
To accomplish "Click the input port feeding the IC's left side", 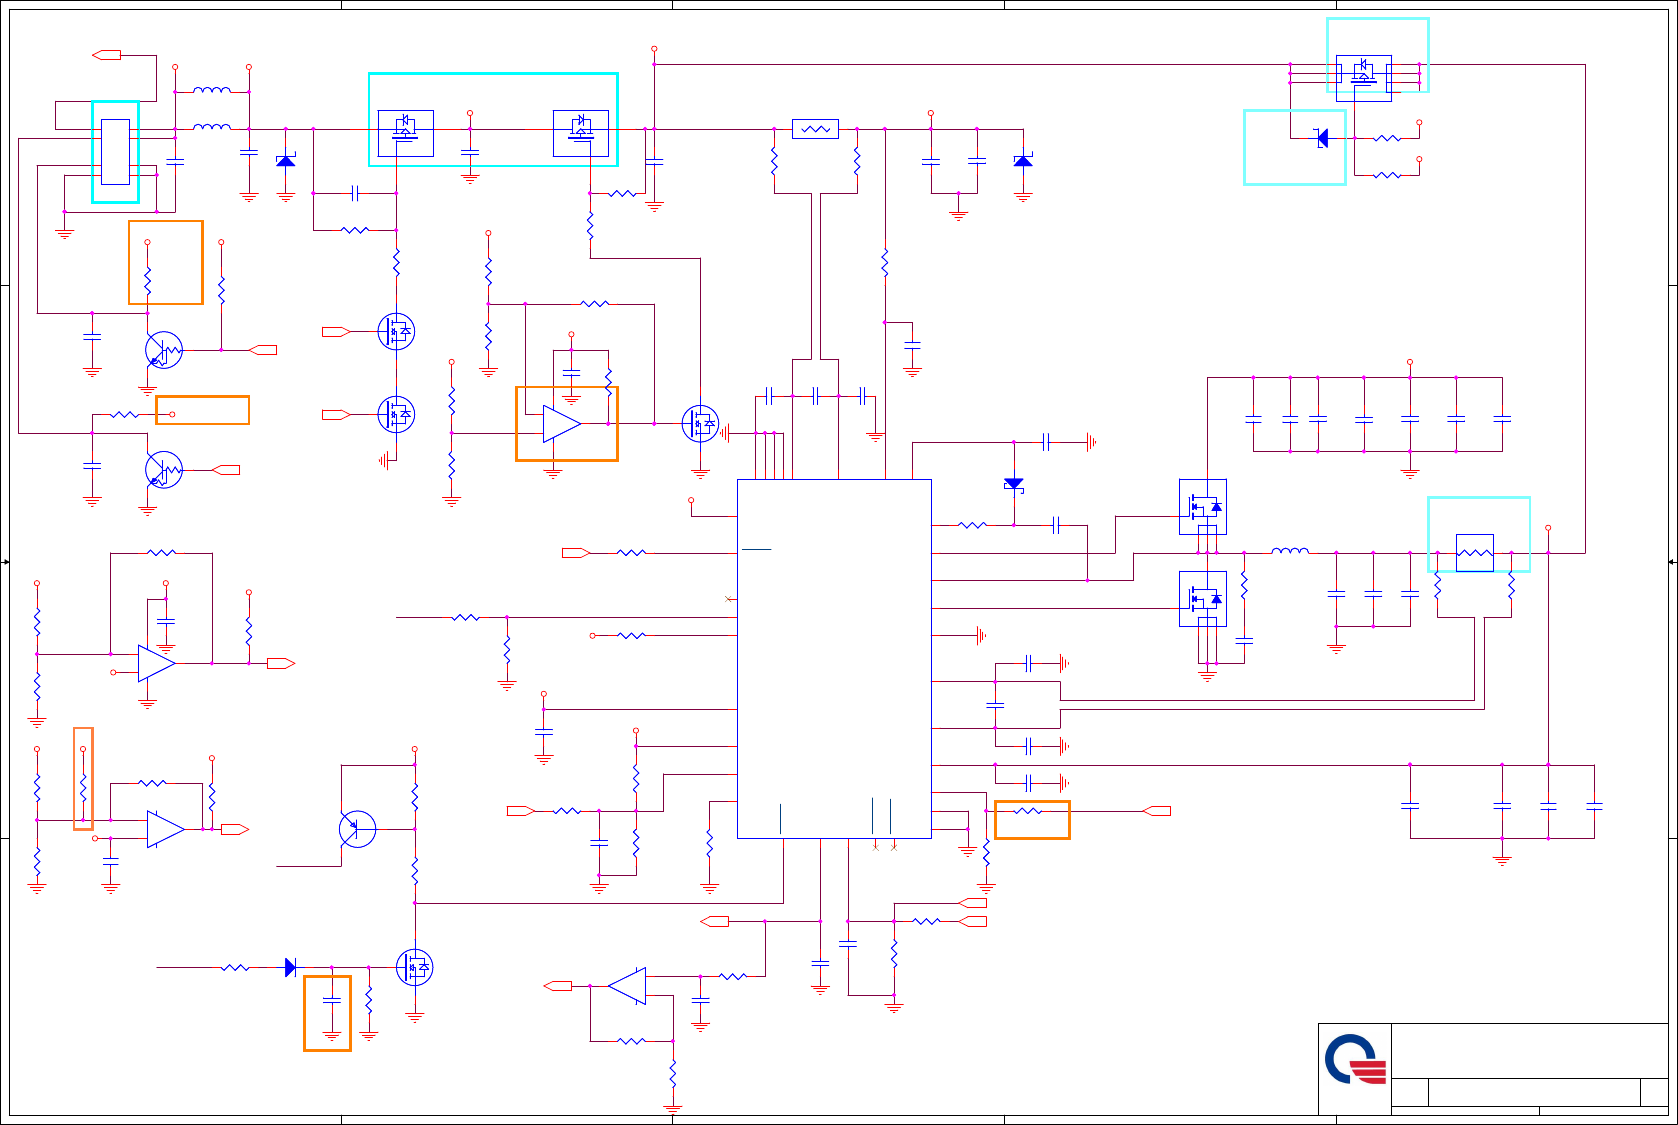I will pos(576,553).
